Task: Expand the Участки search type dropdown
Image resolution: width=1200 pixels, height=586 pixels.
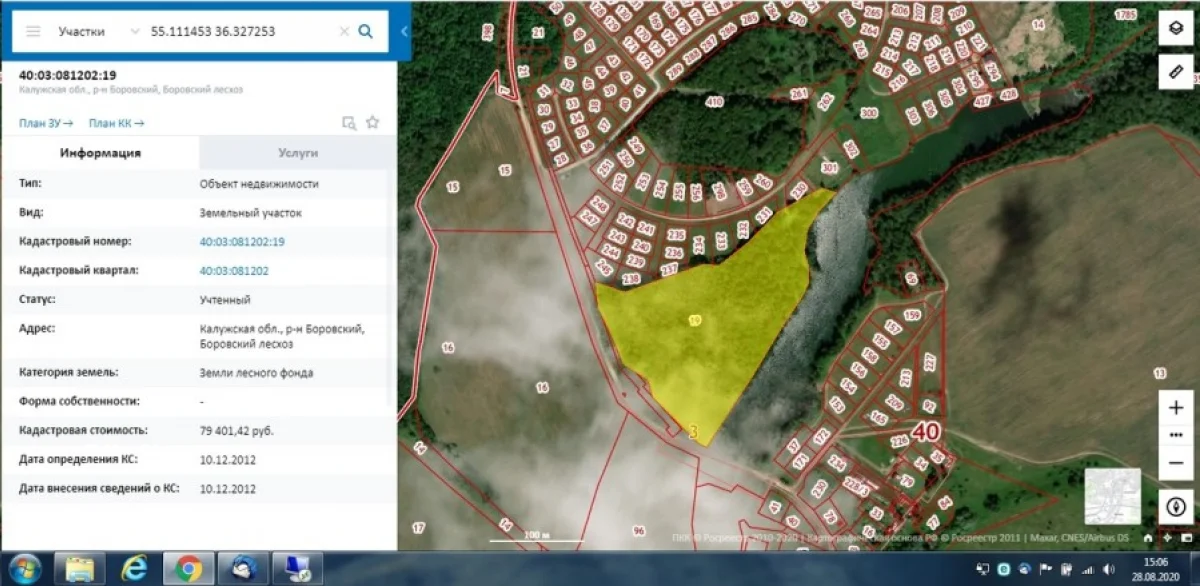Action: 134,31
